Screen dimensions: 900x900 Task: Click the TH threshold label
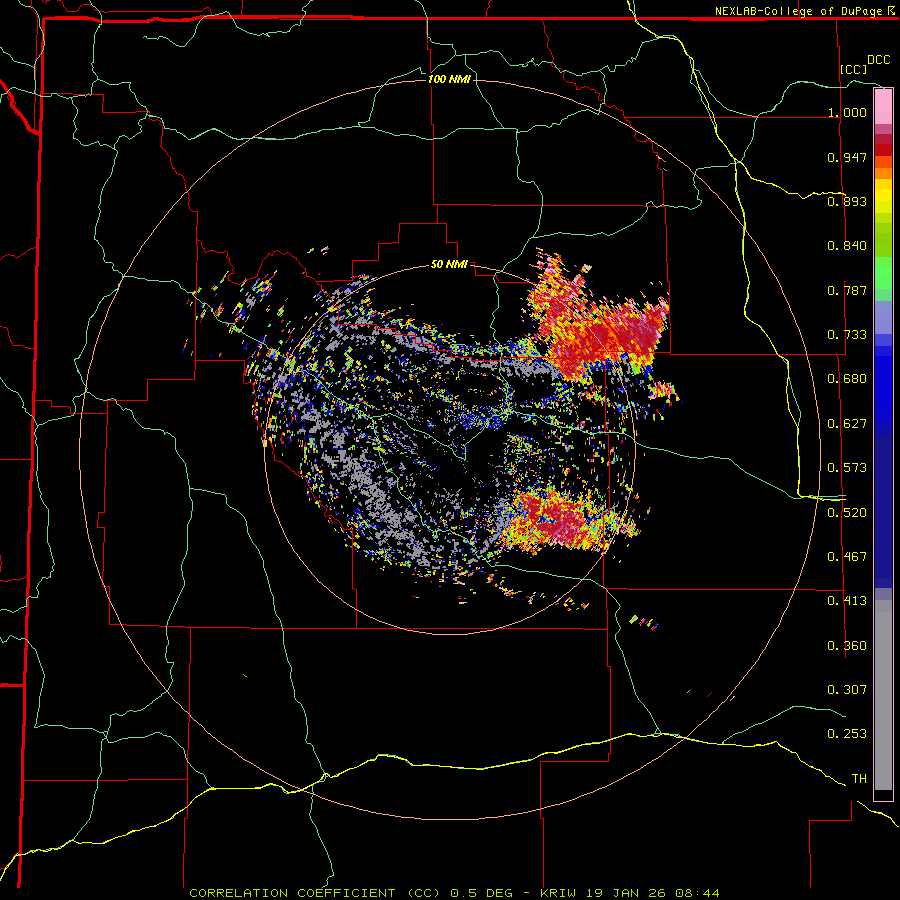(859, 779)
